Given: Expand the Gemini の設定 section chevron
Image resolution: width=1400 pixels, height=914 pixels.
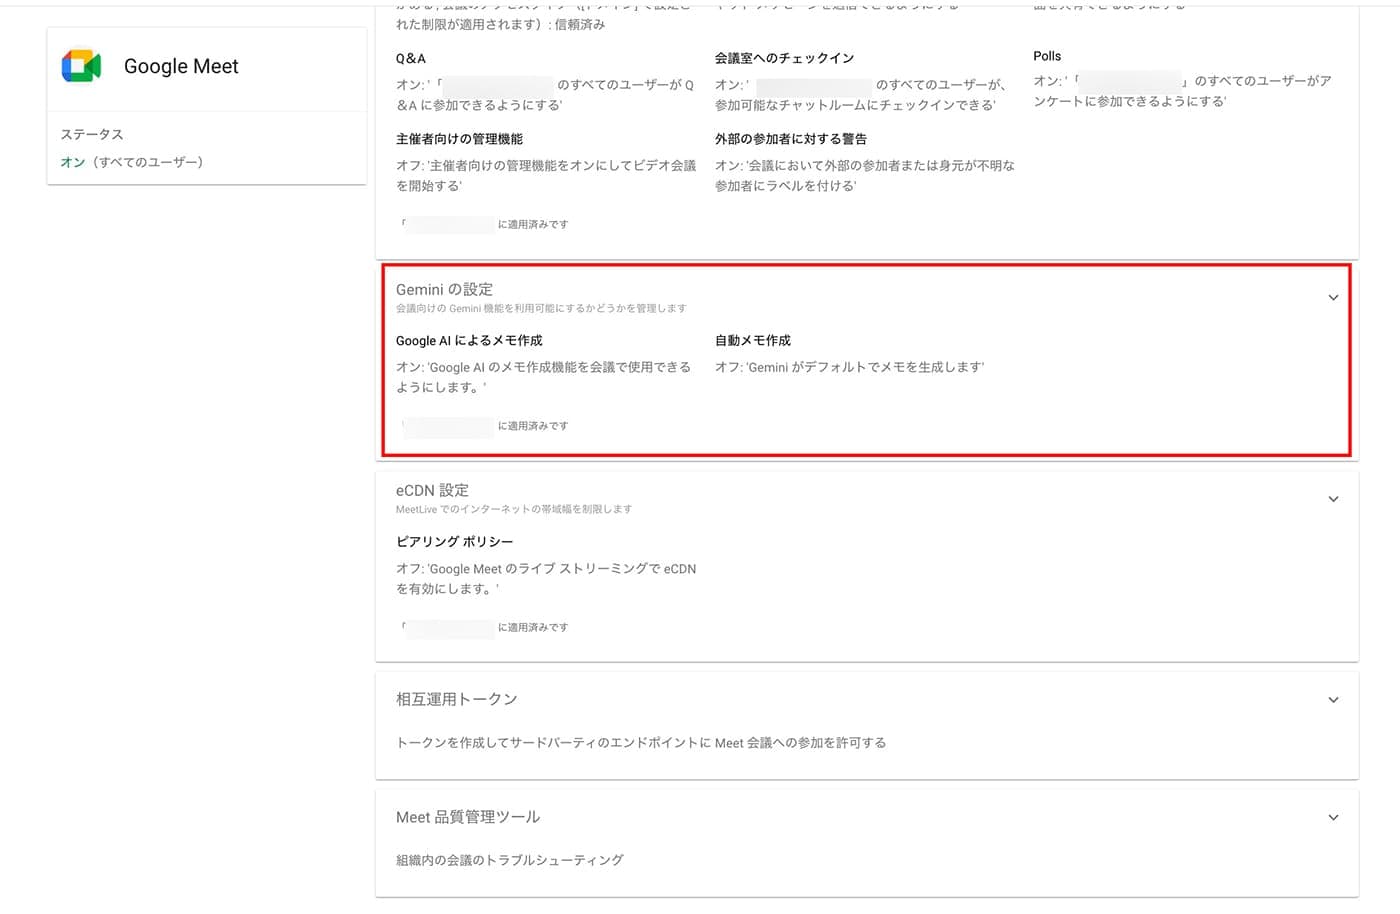Looking at the screenshot, I should (1333, 297).
